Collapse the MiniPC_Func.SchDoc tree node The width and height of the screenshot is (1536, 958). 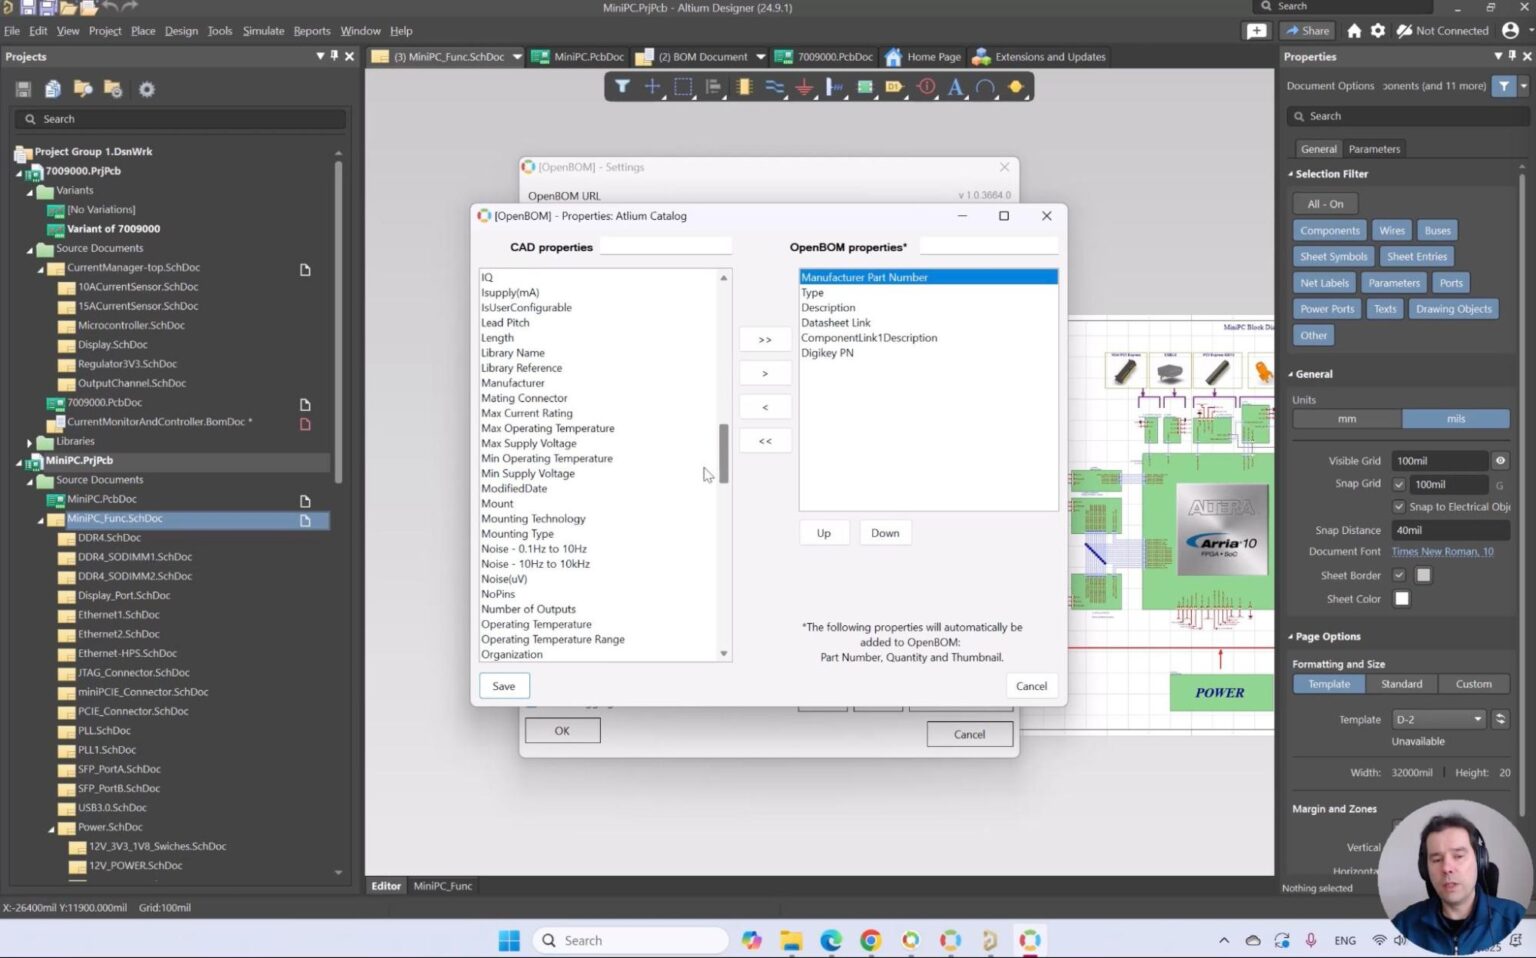[42, 518]
